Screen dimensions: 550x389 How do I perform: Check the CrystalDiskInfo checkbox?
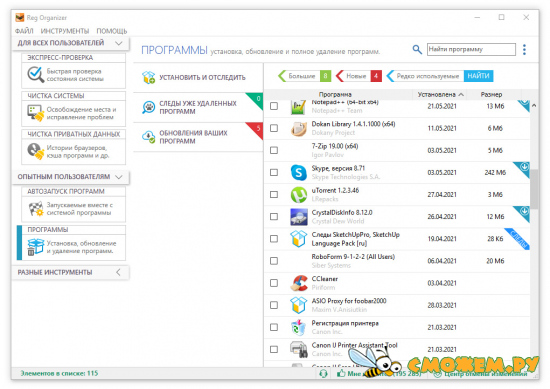click(274, 217)
